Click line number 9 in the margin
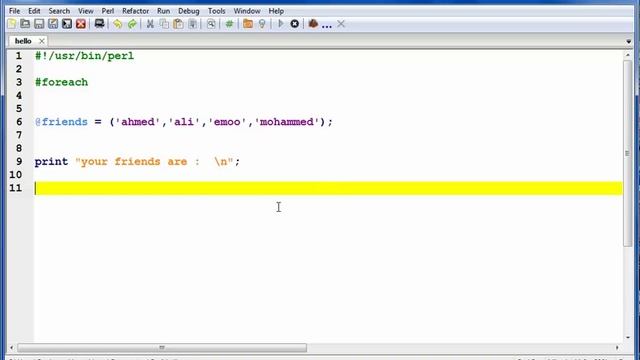 pyautogui.click(x=19, y=162)
